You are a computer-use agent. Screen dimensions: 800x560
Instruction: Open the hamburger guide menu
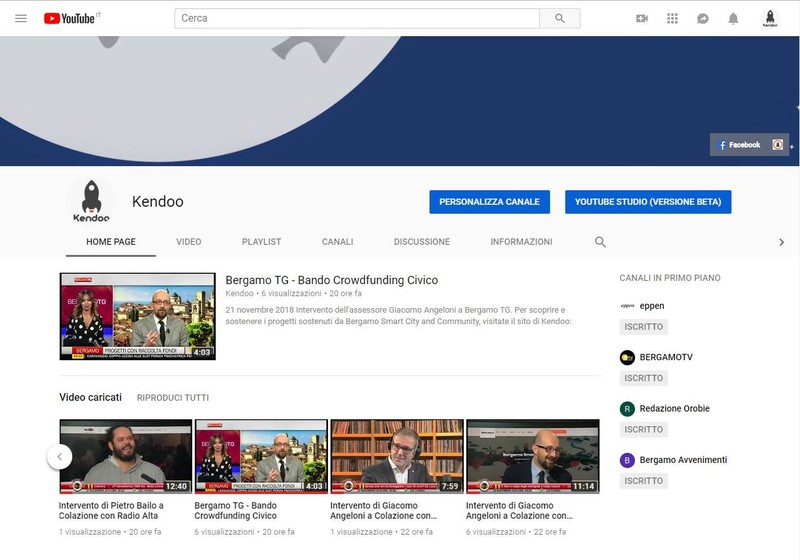tap(21, 18)
